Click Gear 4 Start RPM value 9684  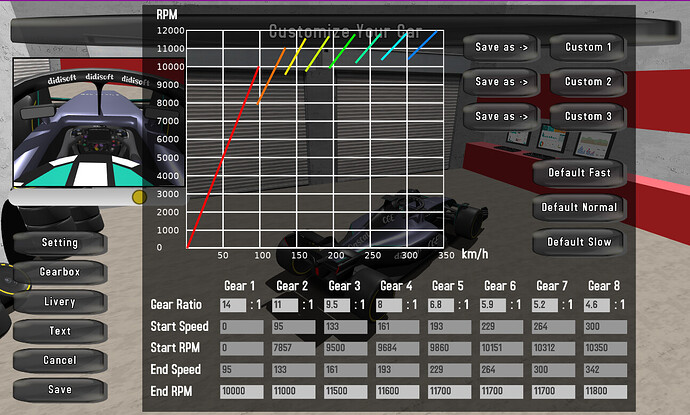pos(397,348)
